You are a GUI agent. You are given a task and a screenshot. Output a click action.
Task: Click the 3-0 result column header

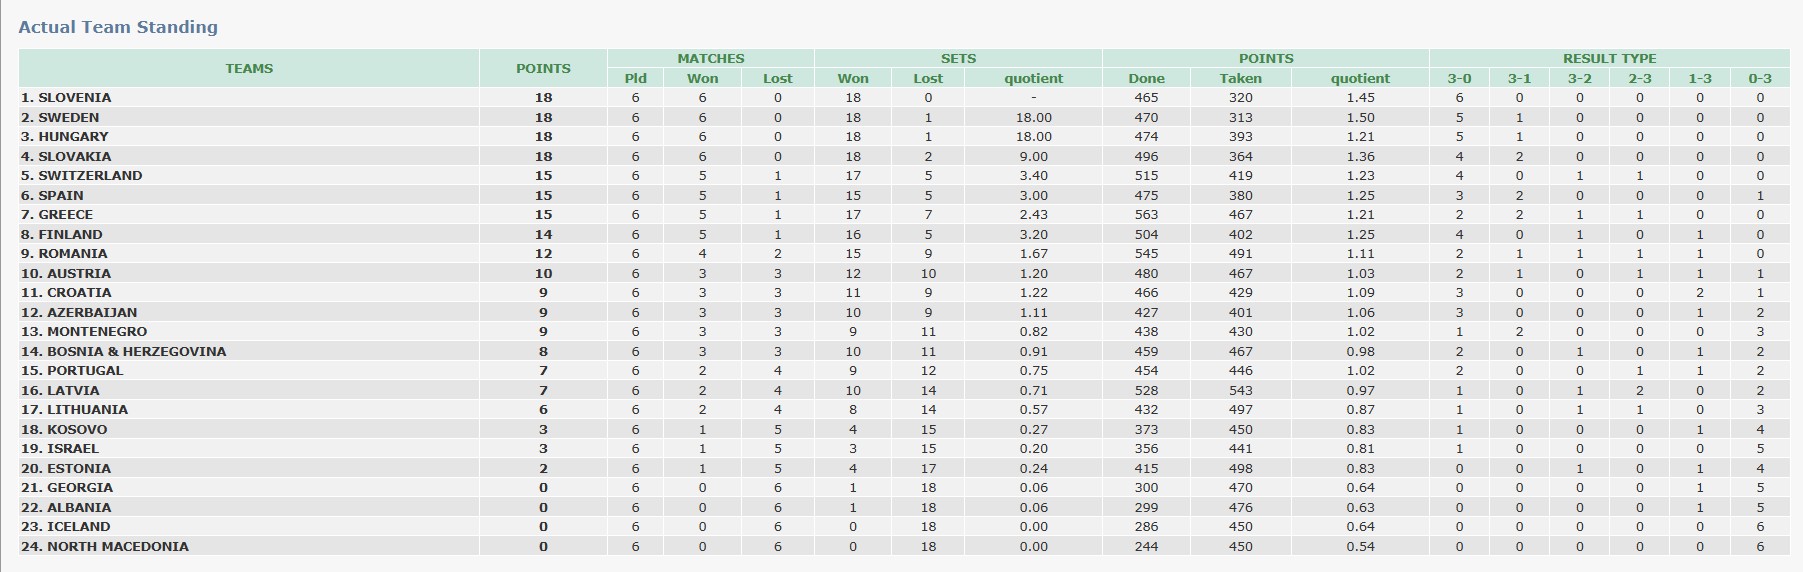coord(1459,78)
